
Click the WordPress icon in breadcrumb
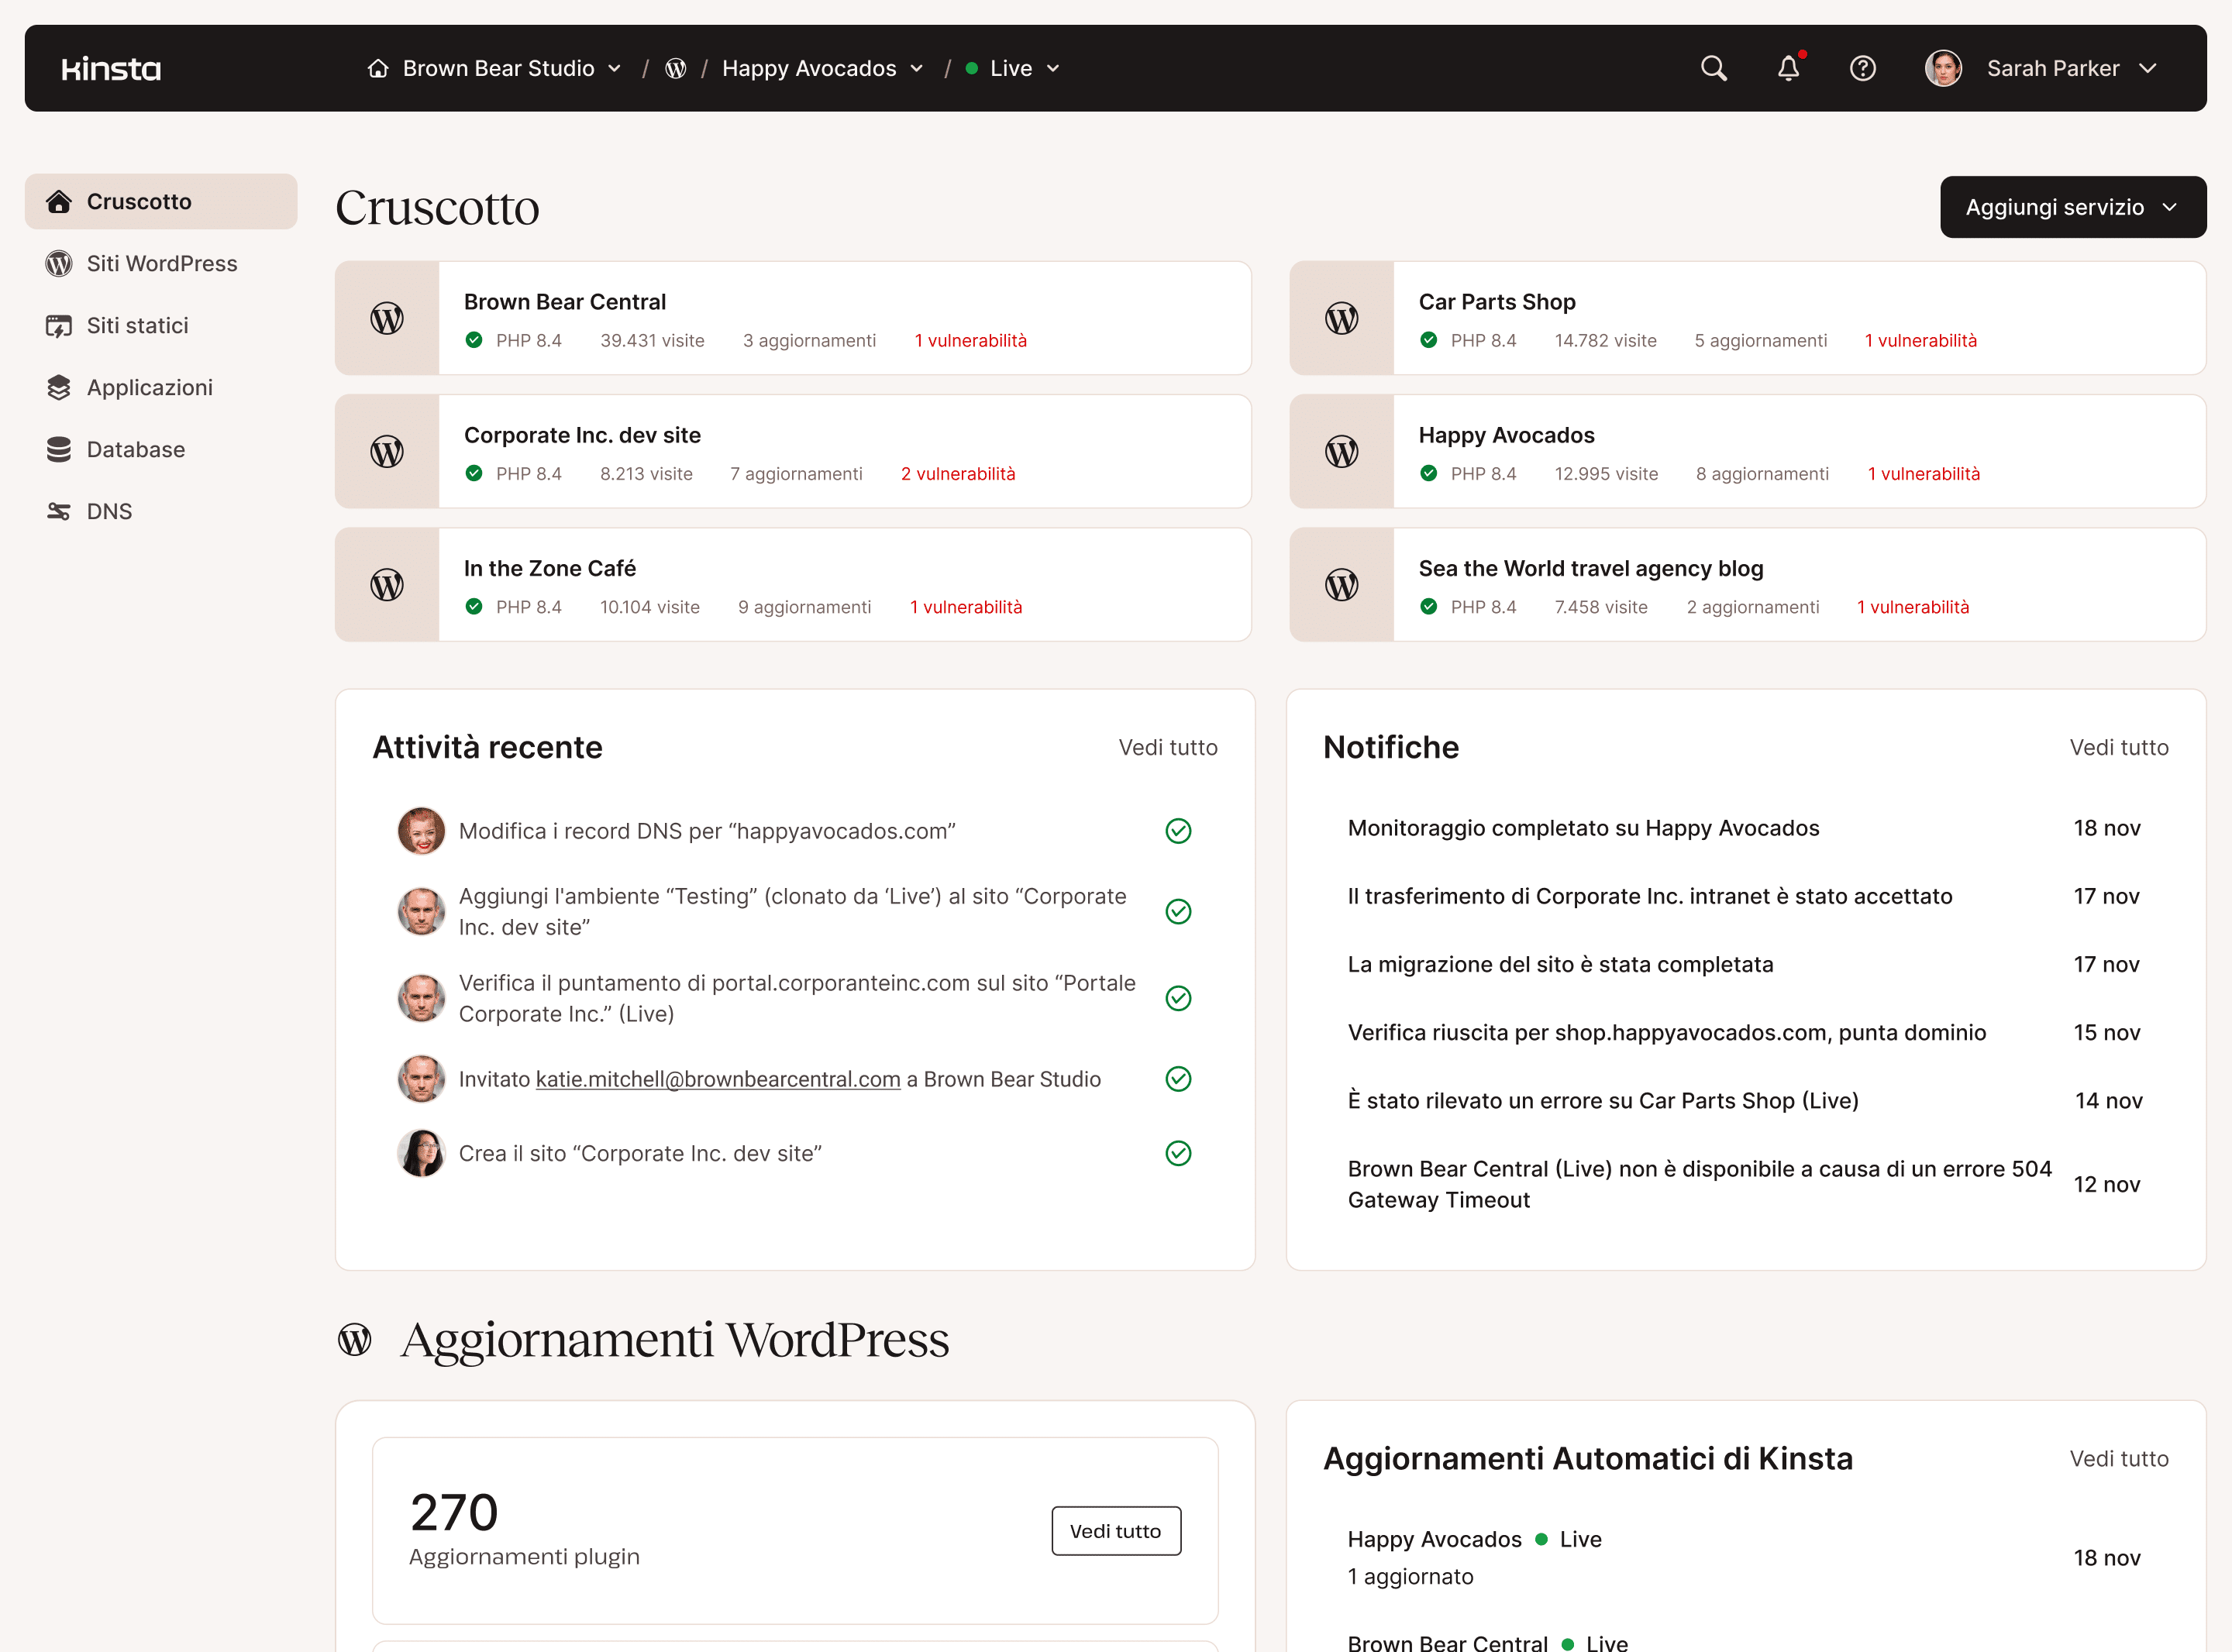[x=676, y=68]
